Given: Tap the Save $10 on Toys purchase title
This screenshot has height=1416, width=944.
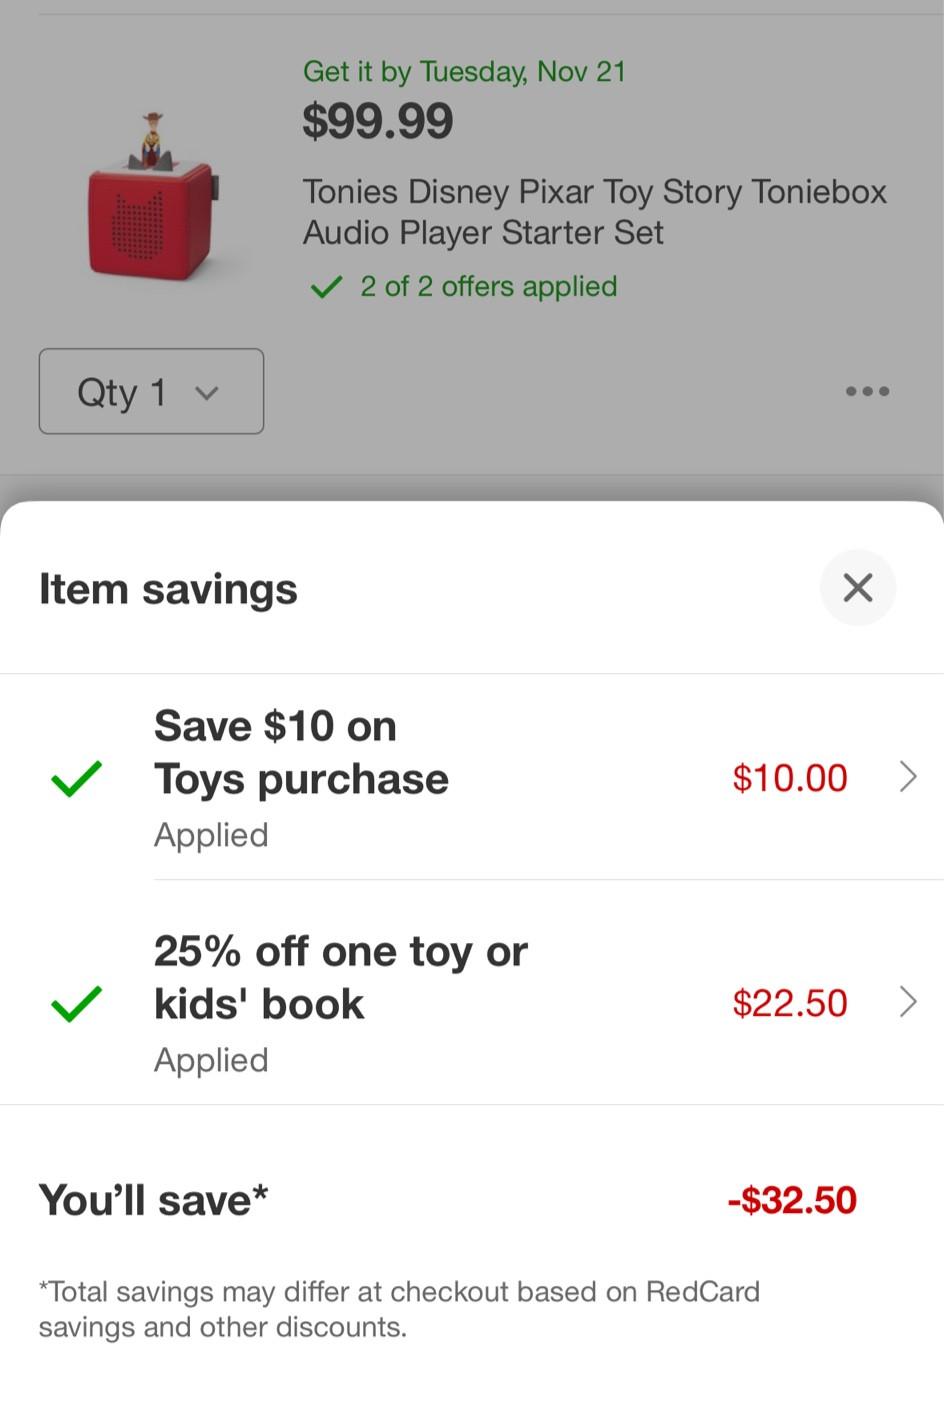Looking at the screenshot, I should (301, 753).
